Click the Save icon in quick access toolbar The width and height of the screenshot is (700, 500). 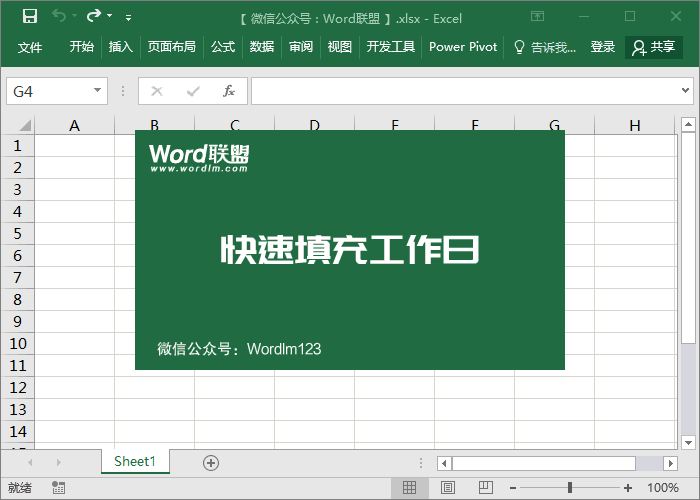coord(29,17)
